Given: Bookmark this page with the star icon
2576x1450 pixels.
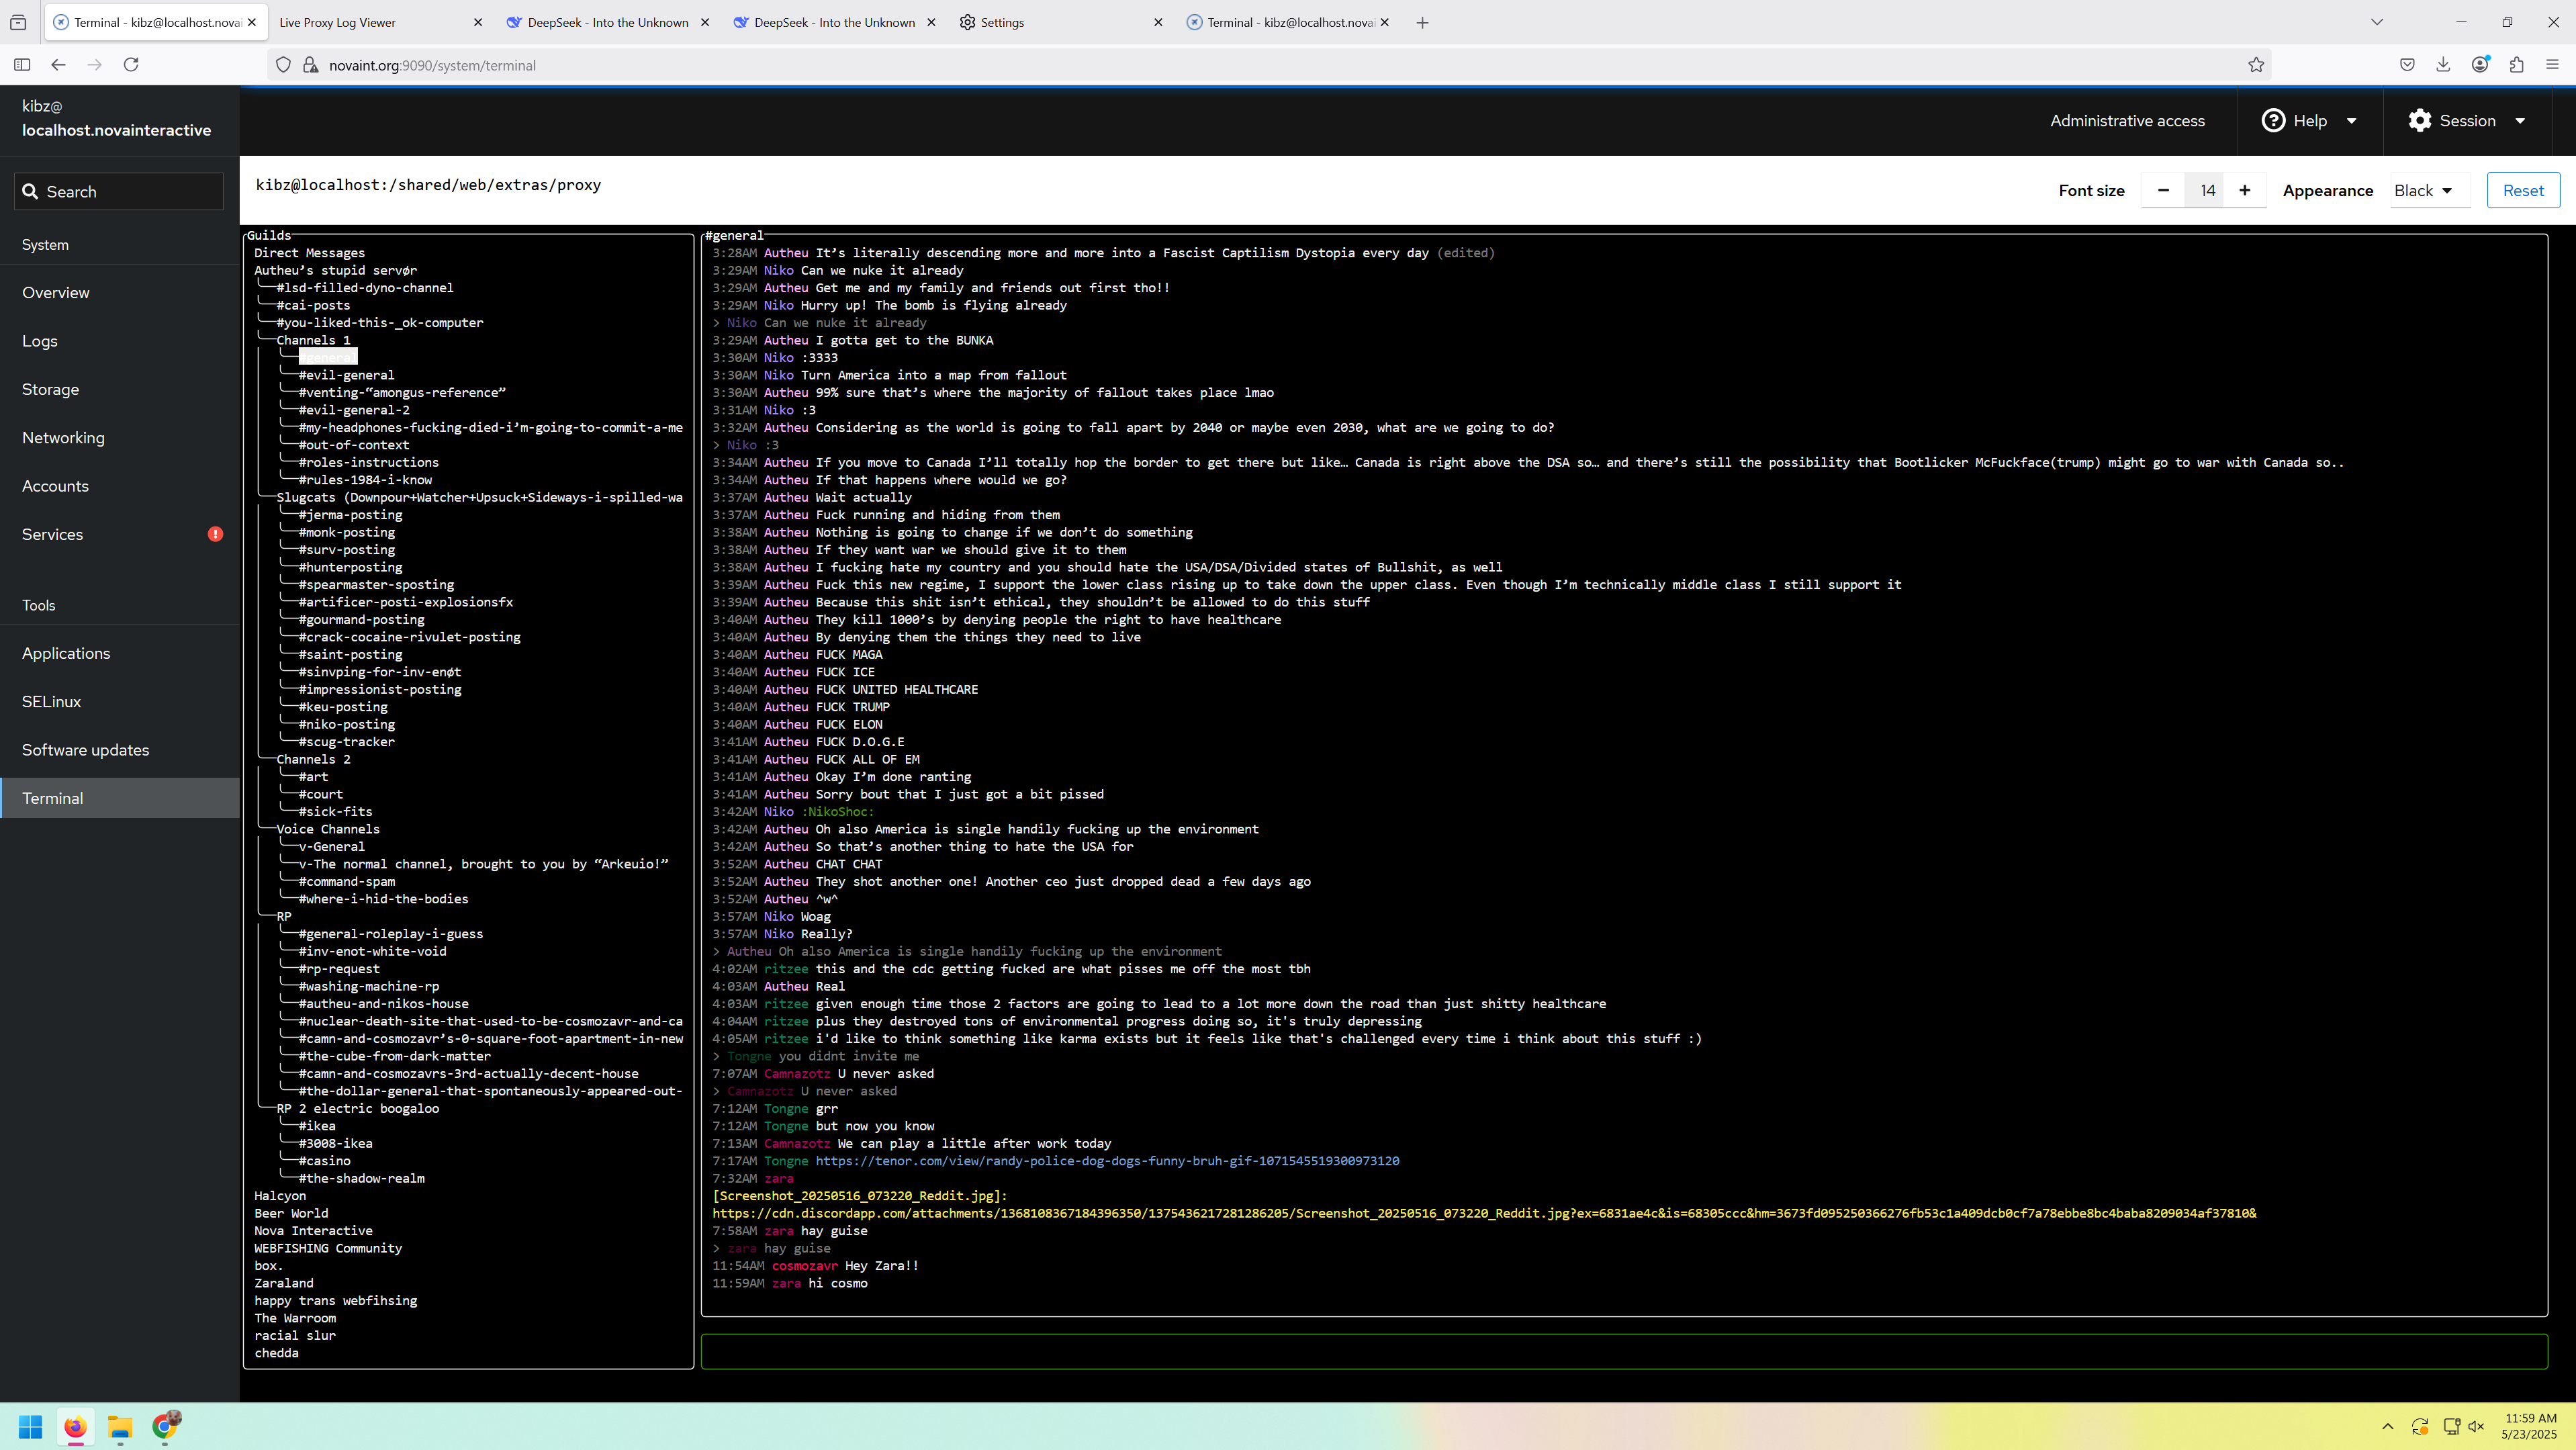Looking at the screenshot, I should pos(2256,65).
